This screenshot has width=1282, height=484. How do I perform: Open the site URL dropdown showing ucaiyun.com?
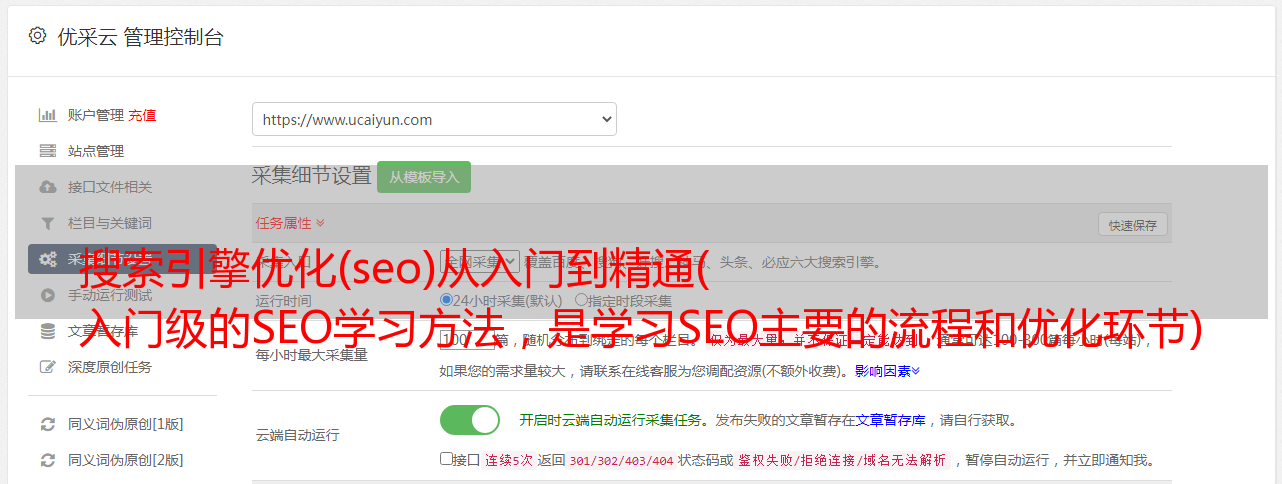coord(434,119)
